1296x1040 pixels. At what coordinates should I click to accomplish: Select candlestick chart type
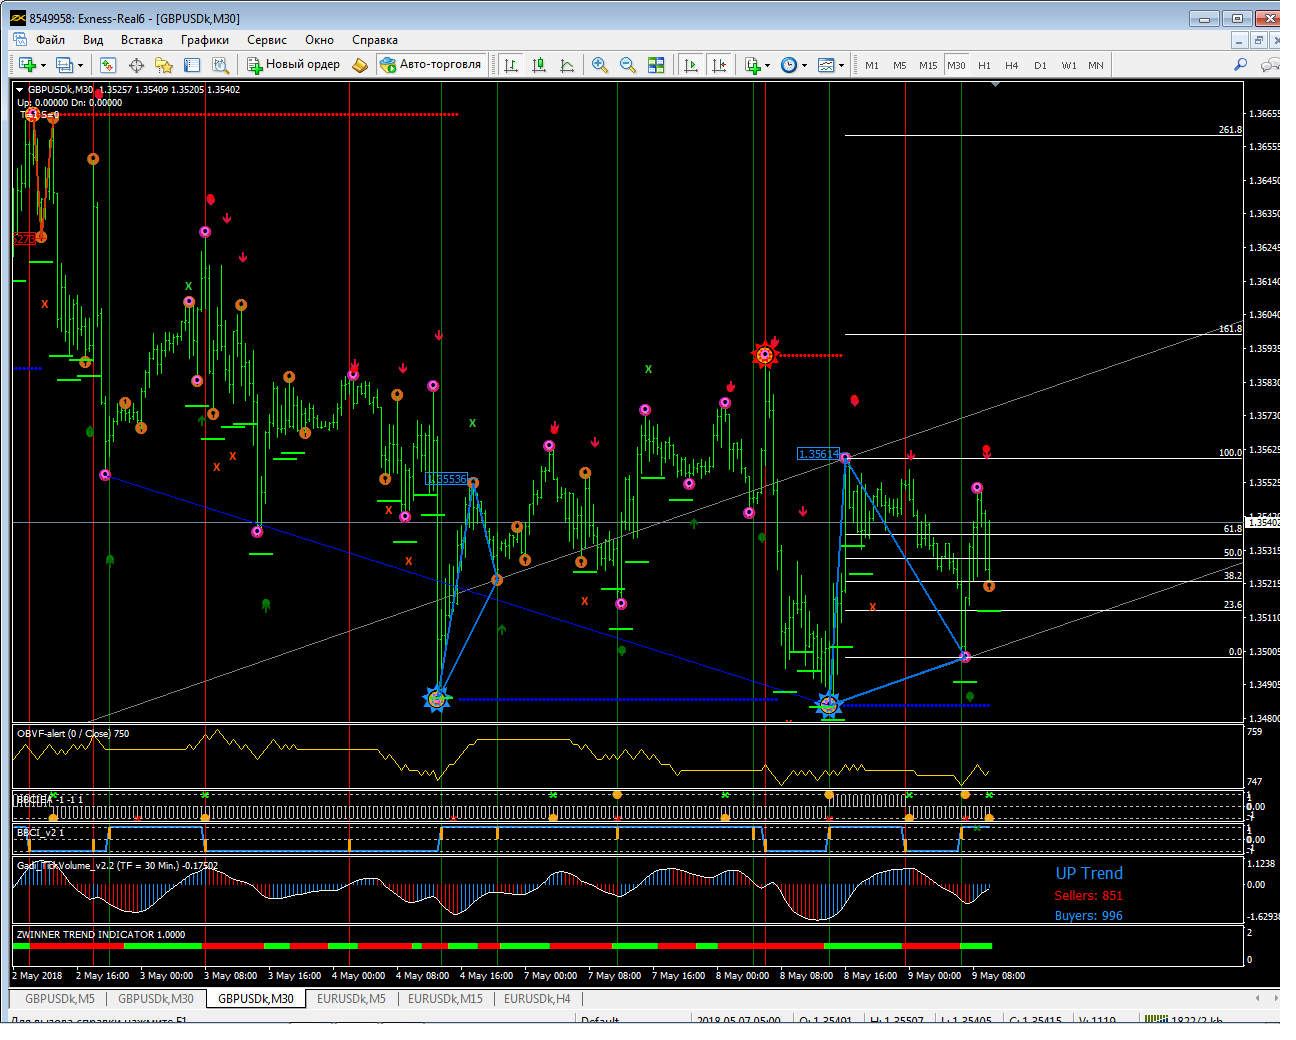coord(539,65)
